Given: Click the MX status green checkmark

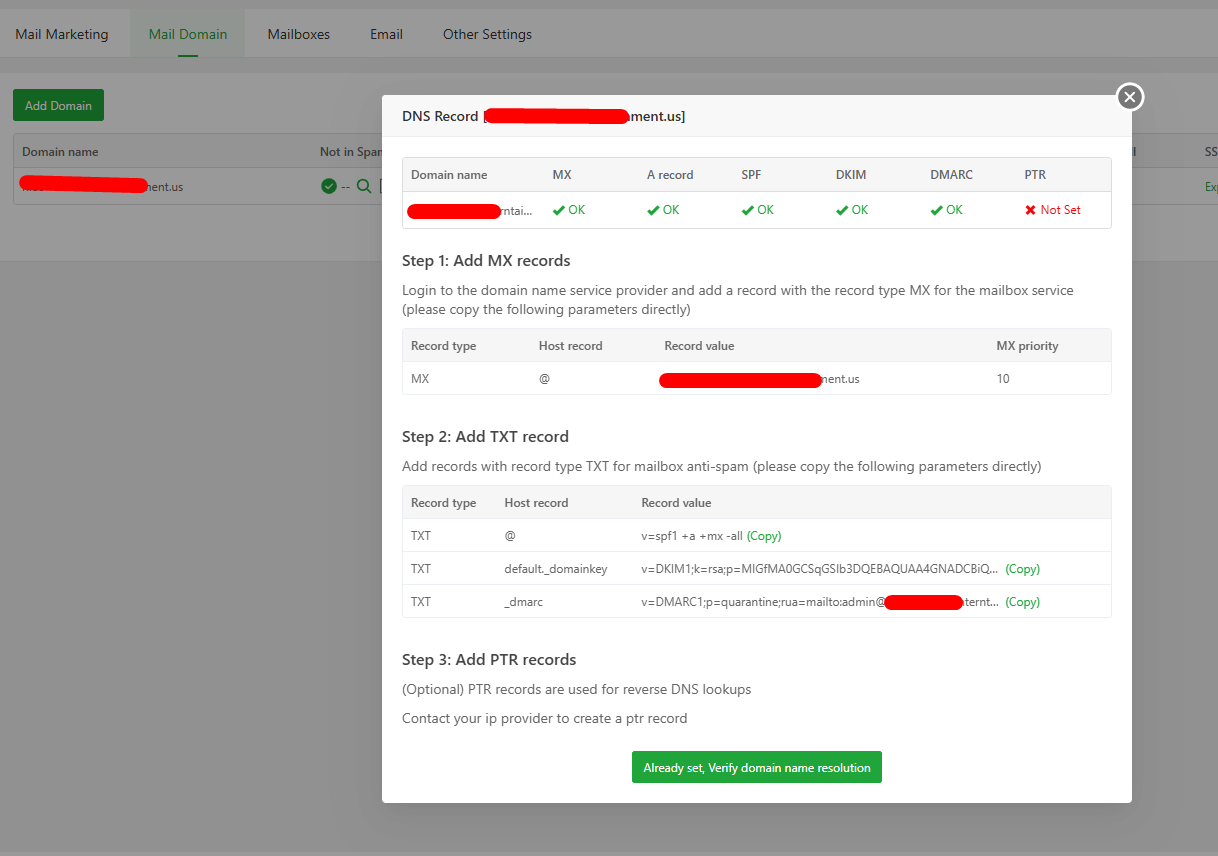Looking at the screenshot, I should 559,210.
